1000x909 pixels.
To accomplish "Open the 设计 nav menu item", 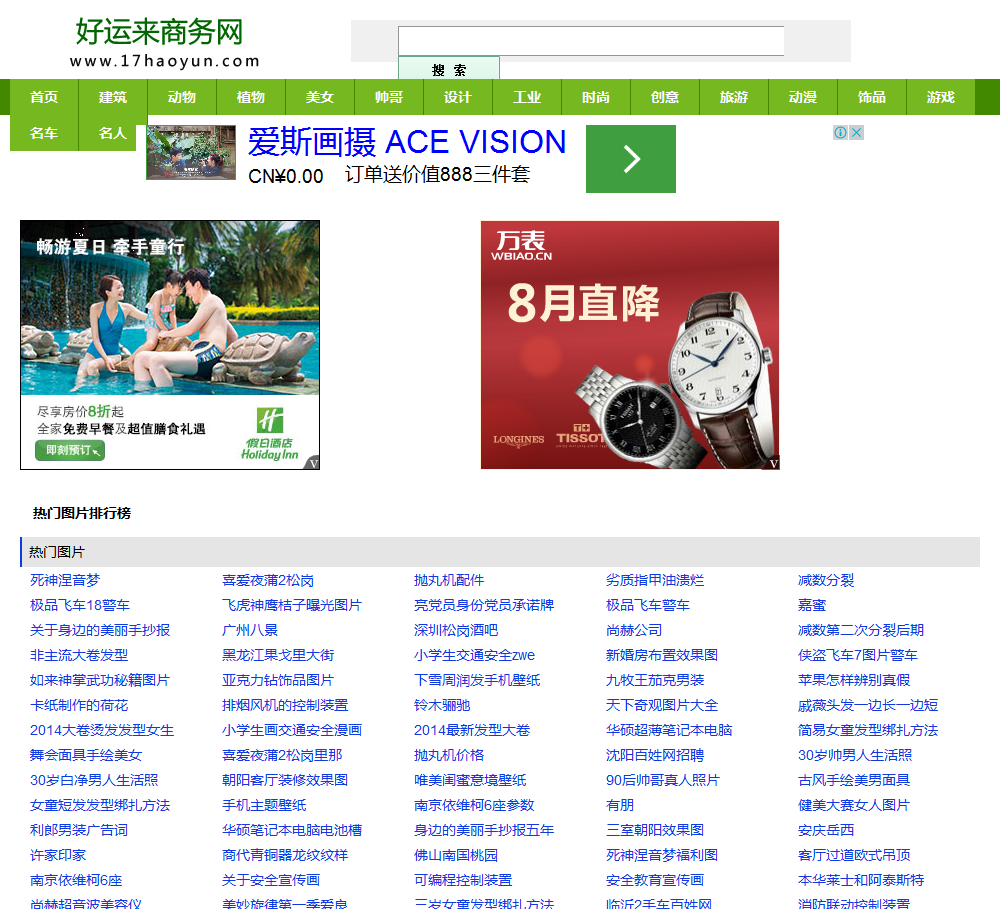I will click(458, 97).
